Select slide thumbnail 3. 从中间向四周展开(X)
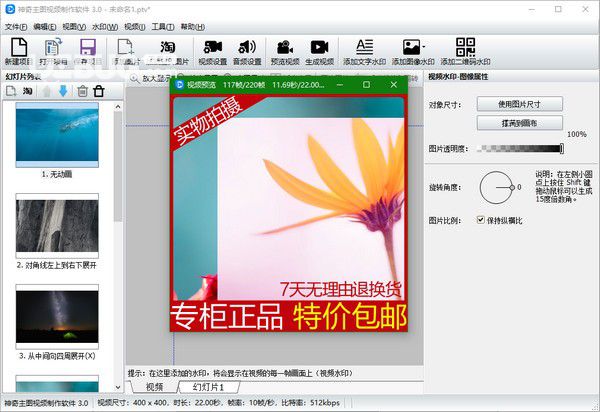The width and height of the screenshot is (600, 412). coord(57,317)
